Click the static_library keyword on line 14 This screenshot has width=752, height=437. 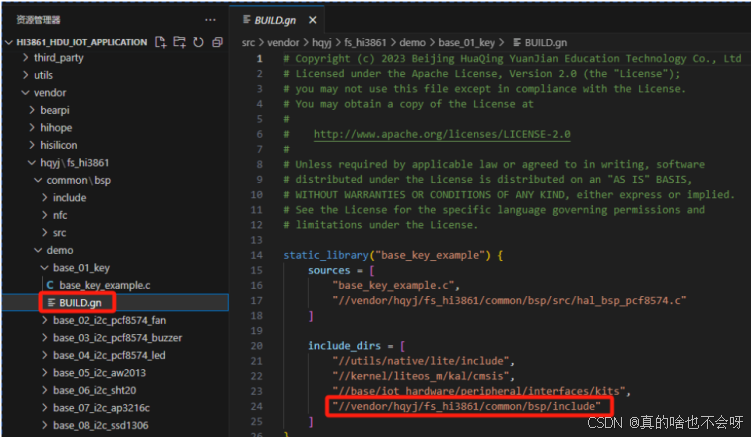tap(326, 255)
